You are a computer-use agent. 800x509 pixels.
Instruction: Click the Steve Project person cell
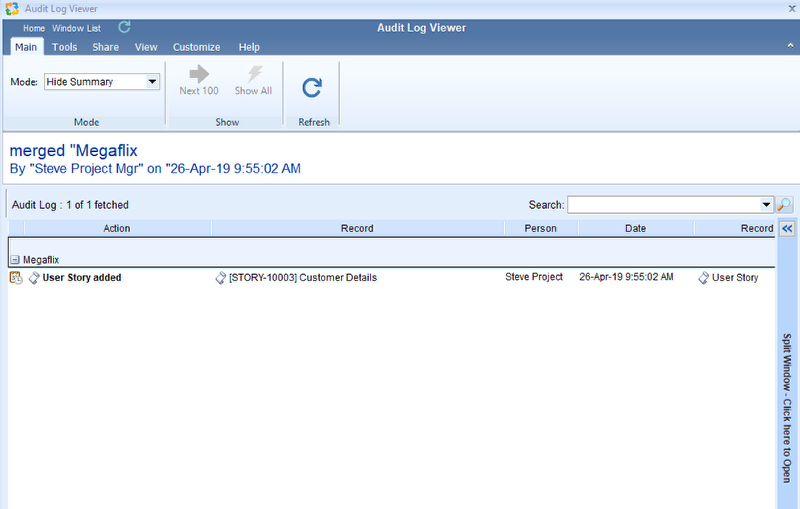click(x=534, y=277)
